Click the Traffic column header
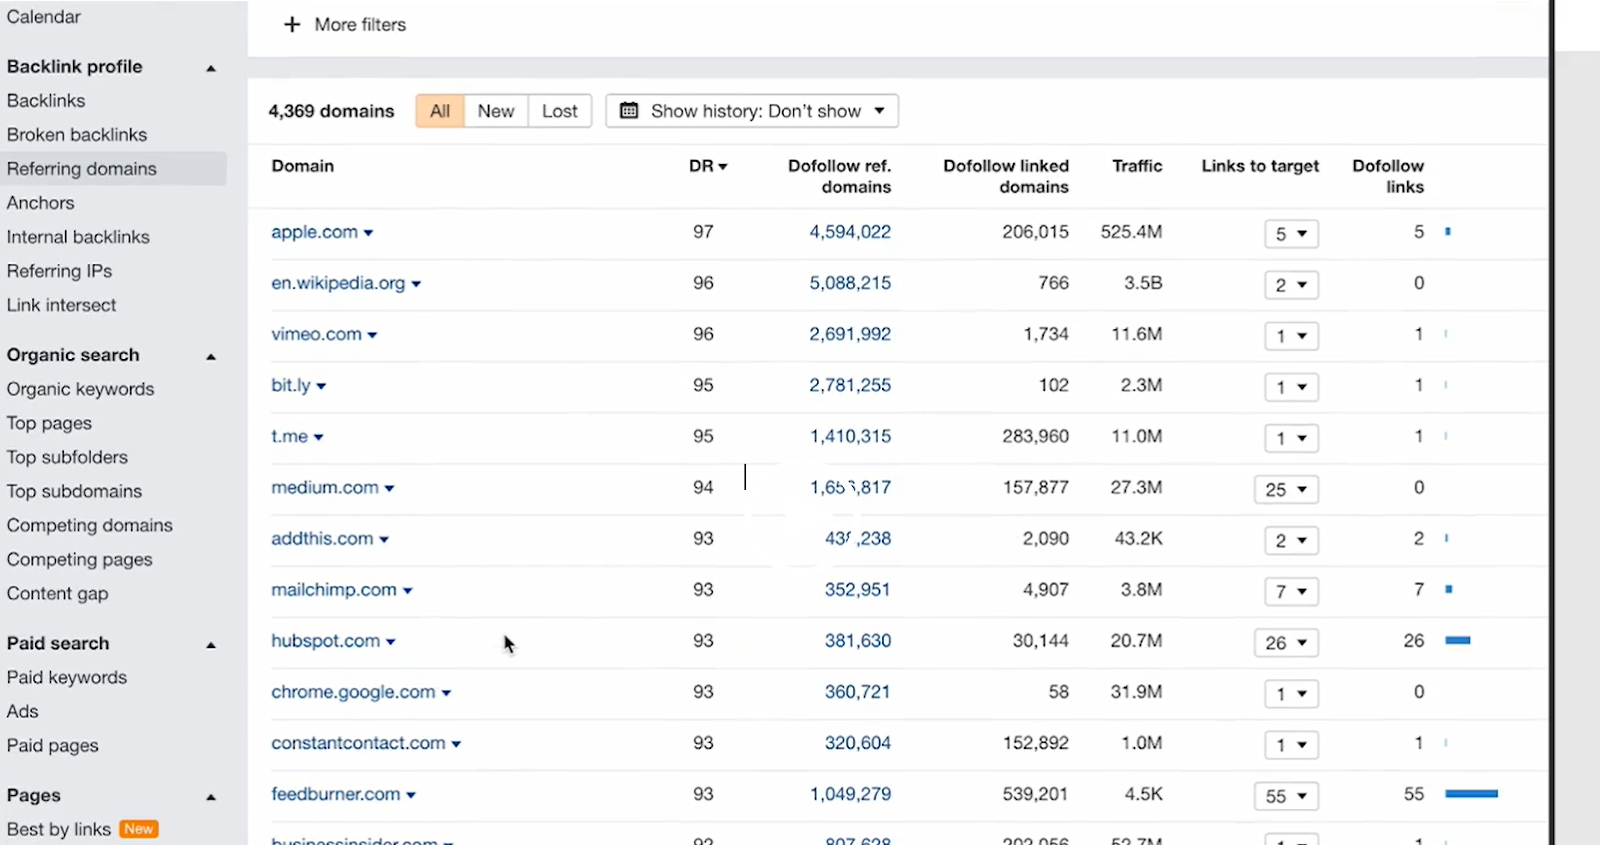This screenshot has width=1600, height=845. pyautogui.click(x=1137, y=166)
